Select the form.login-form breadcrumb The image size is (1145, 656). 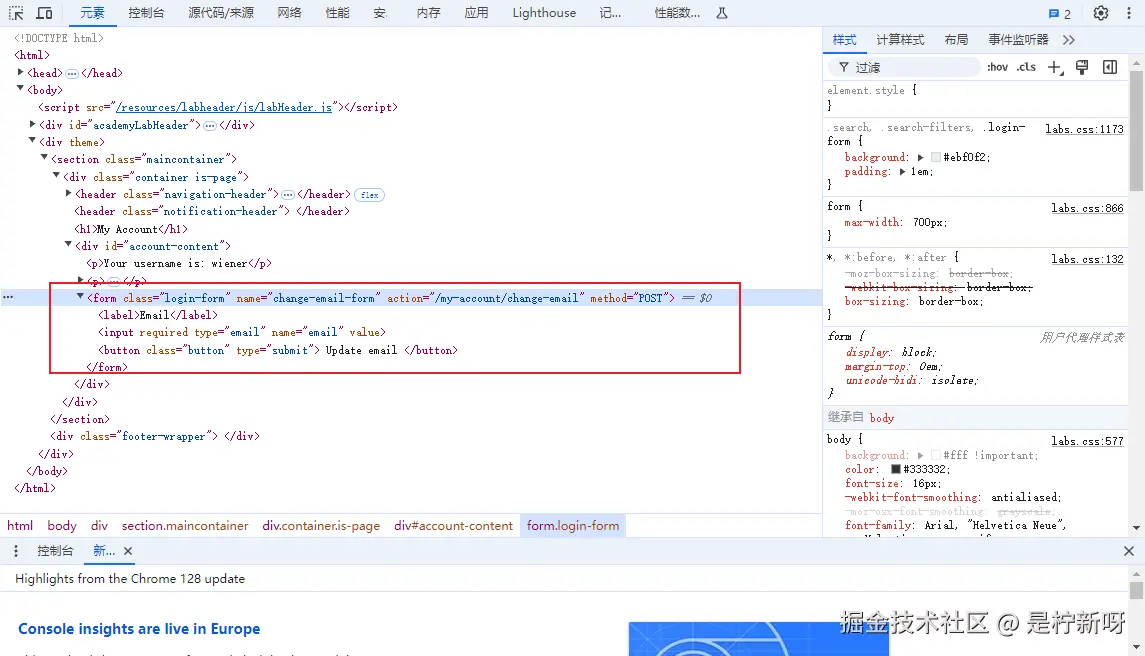tap(573, 525)
